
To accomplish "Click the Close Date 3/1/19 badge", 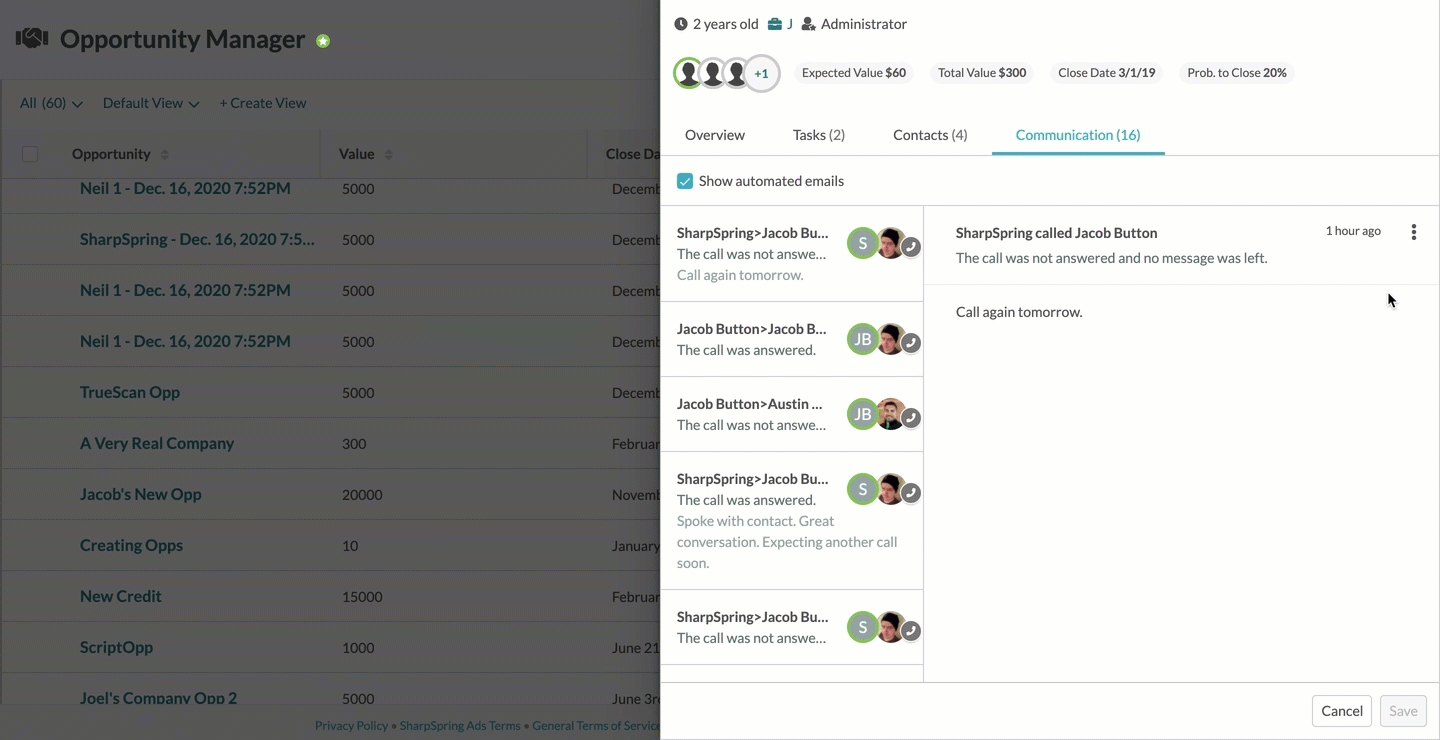I will pos(1107,73).
